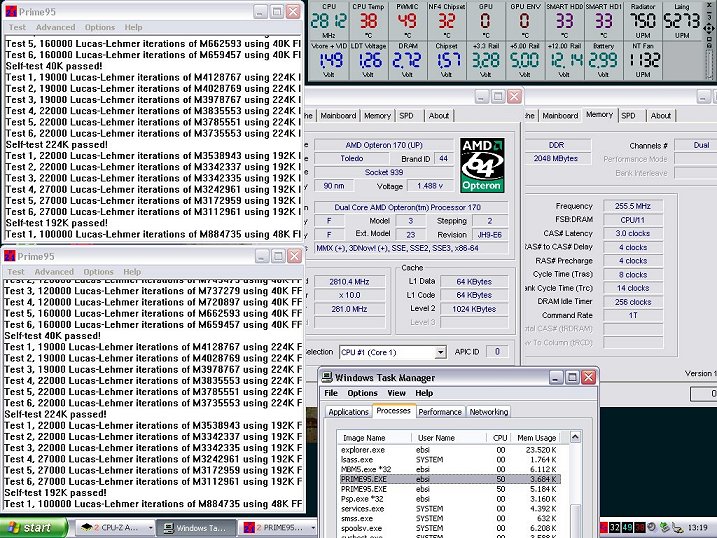The height and width of the screenshot is (538, 717).
Task: Activate Windows Task Manager taskbar button
Action: tap(196, 528)
